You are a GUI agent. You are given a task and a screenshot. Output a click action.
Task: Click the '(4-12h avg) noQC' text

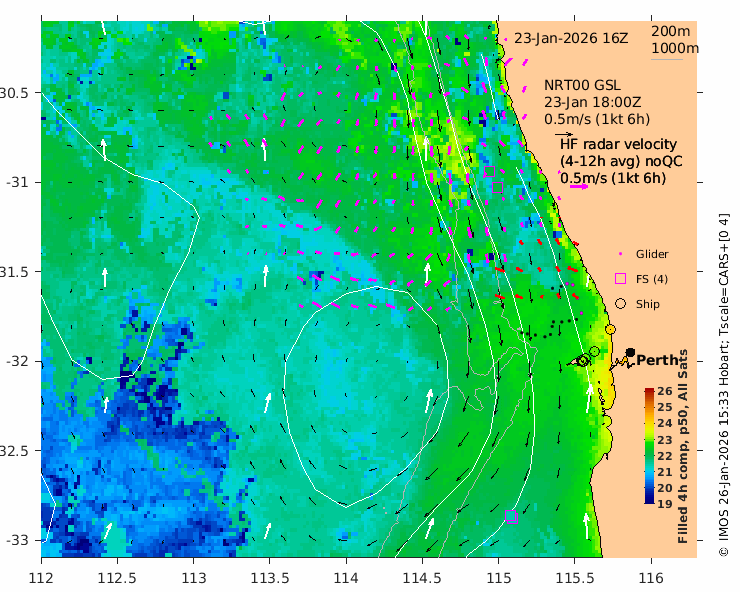[x=621, y=161]
